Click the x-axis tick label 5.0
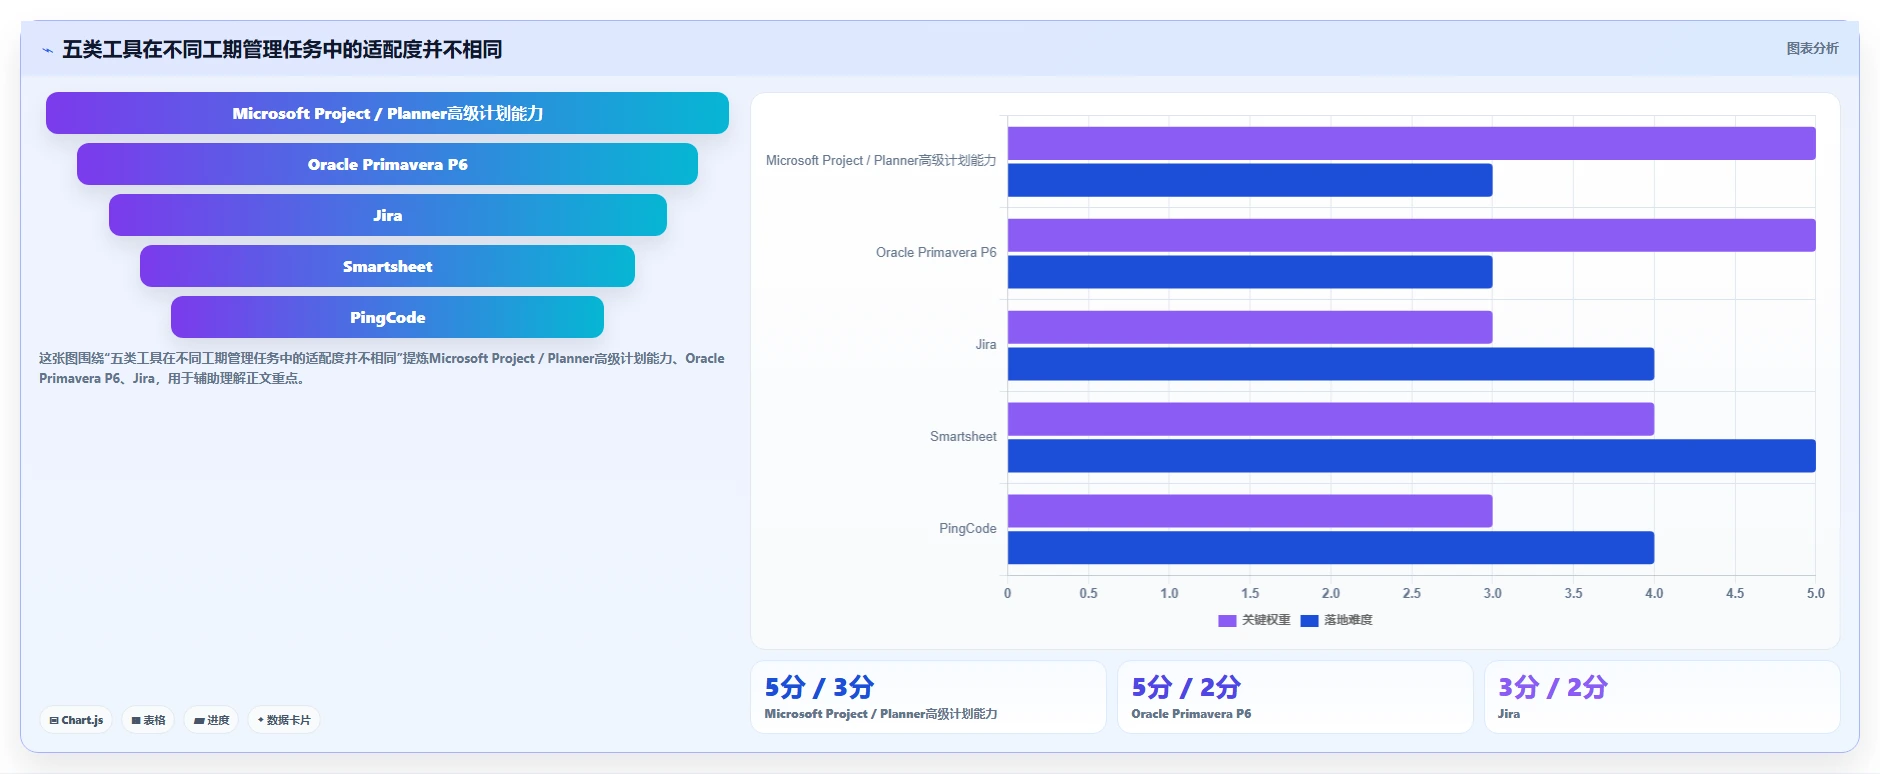Viewport: 1880px width, 774px height. click(1815, 593)
